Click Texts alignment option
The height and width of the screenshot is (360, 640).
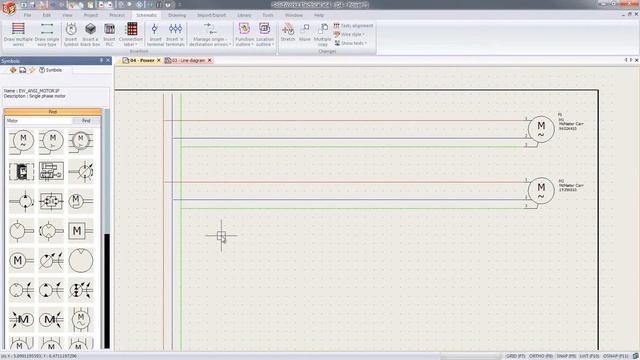coord(353,26)
